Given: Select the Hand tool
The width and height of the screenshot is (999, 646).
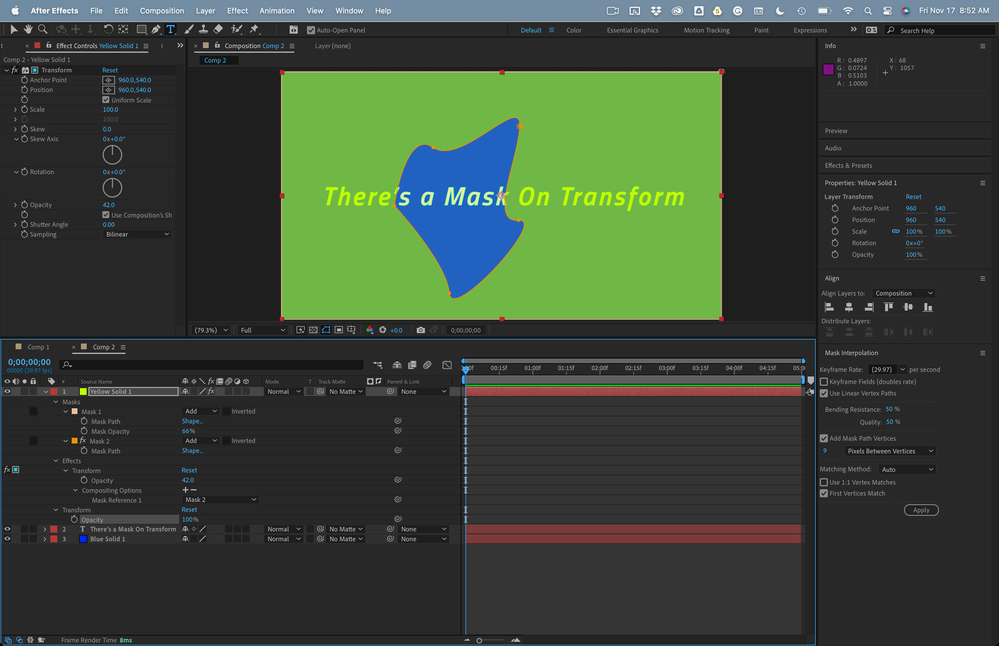Looking at the screenshot, I should 28,29.
